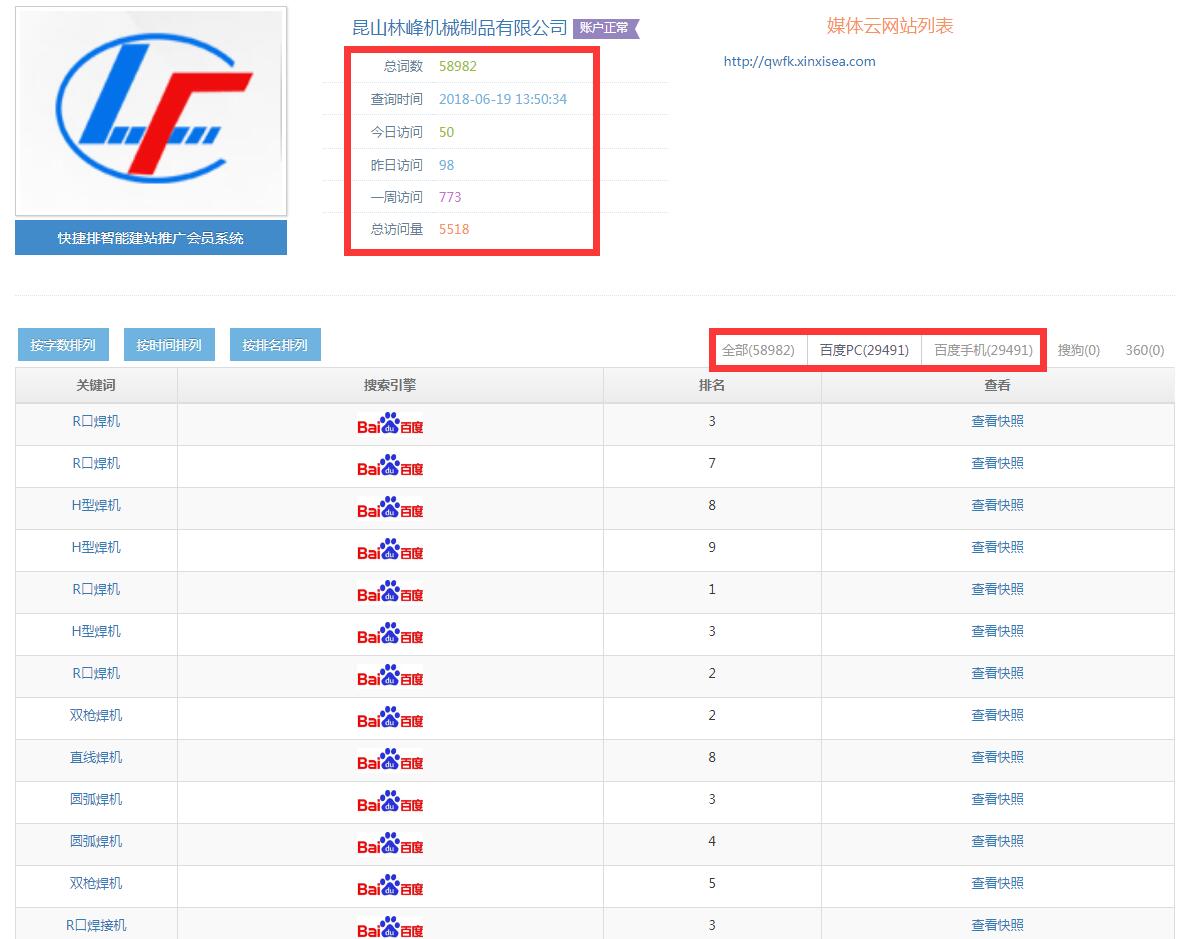Click the 快捷排智能建站推广会员系统 button
Viewport: 1189px width, 939px height.
coord(151,238)
